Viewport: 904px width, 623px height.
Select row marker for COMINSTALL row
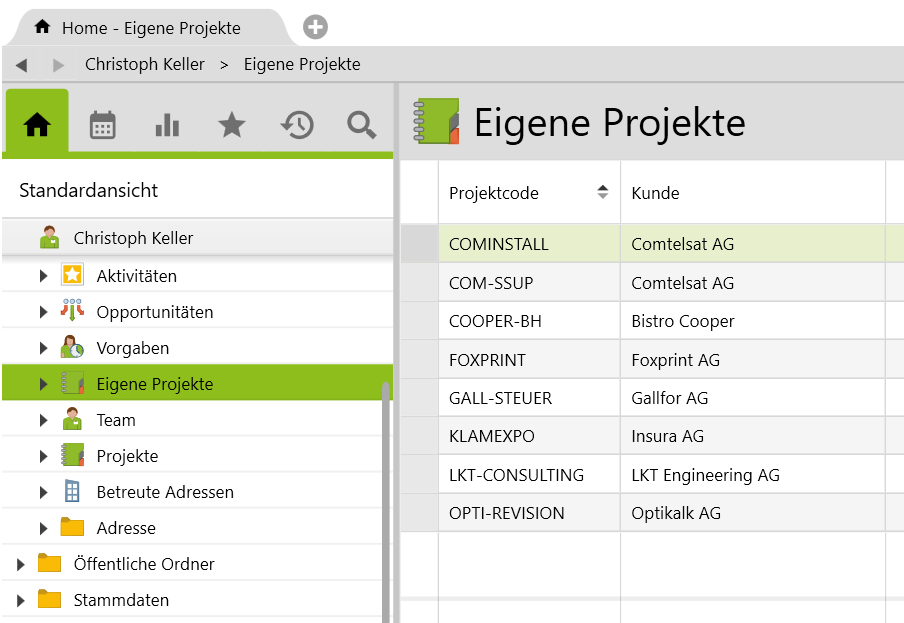(419, 244)
